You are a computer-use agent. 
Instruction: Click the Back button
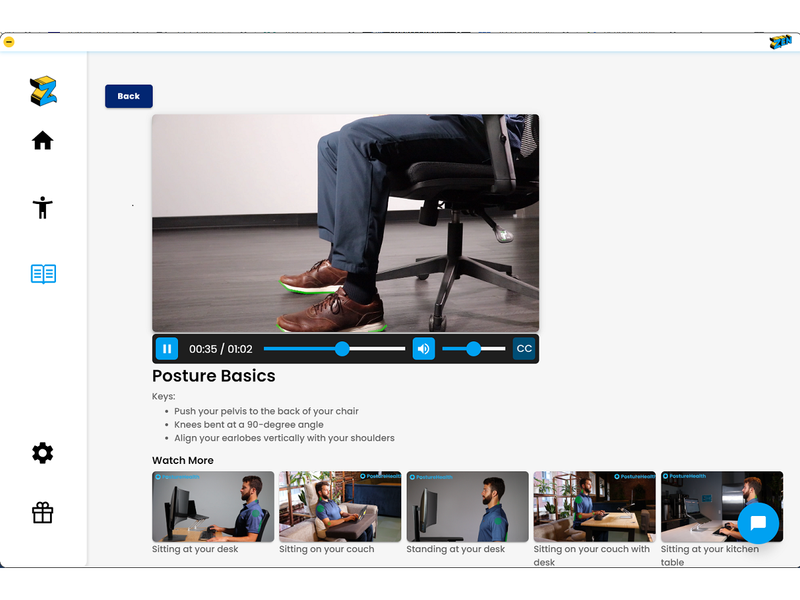click(129, 96)
